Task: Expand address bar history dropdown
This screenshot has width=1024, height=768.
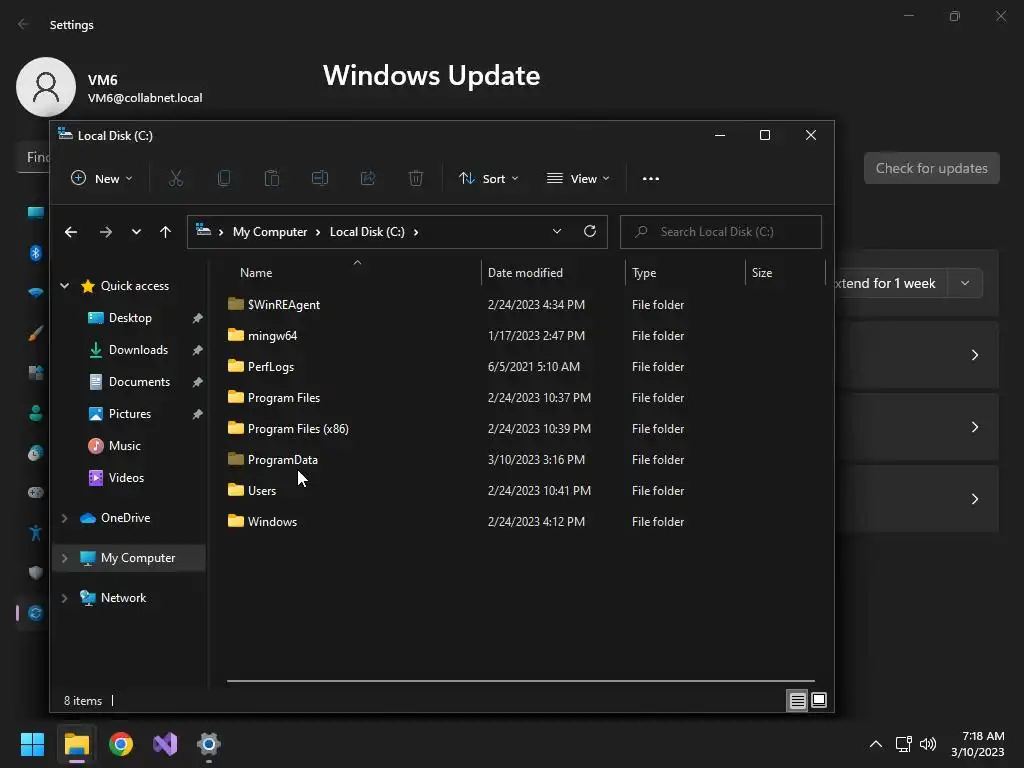Action: pyautogui.click(x=556, y=231)
